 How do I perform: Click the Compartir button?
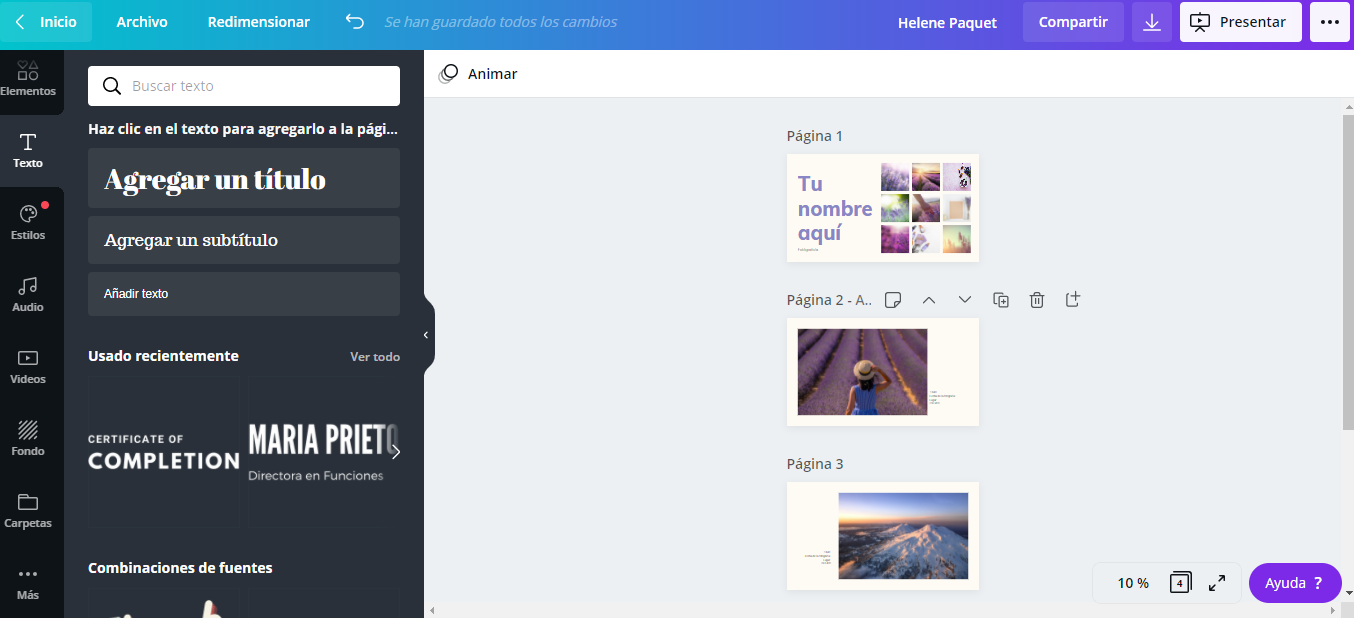pos(1073,21)
